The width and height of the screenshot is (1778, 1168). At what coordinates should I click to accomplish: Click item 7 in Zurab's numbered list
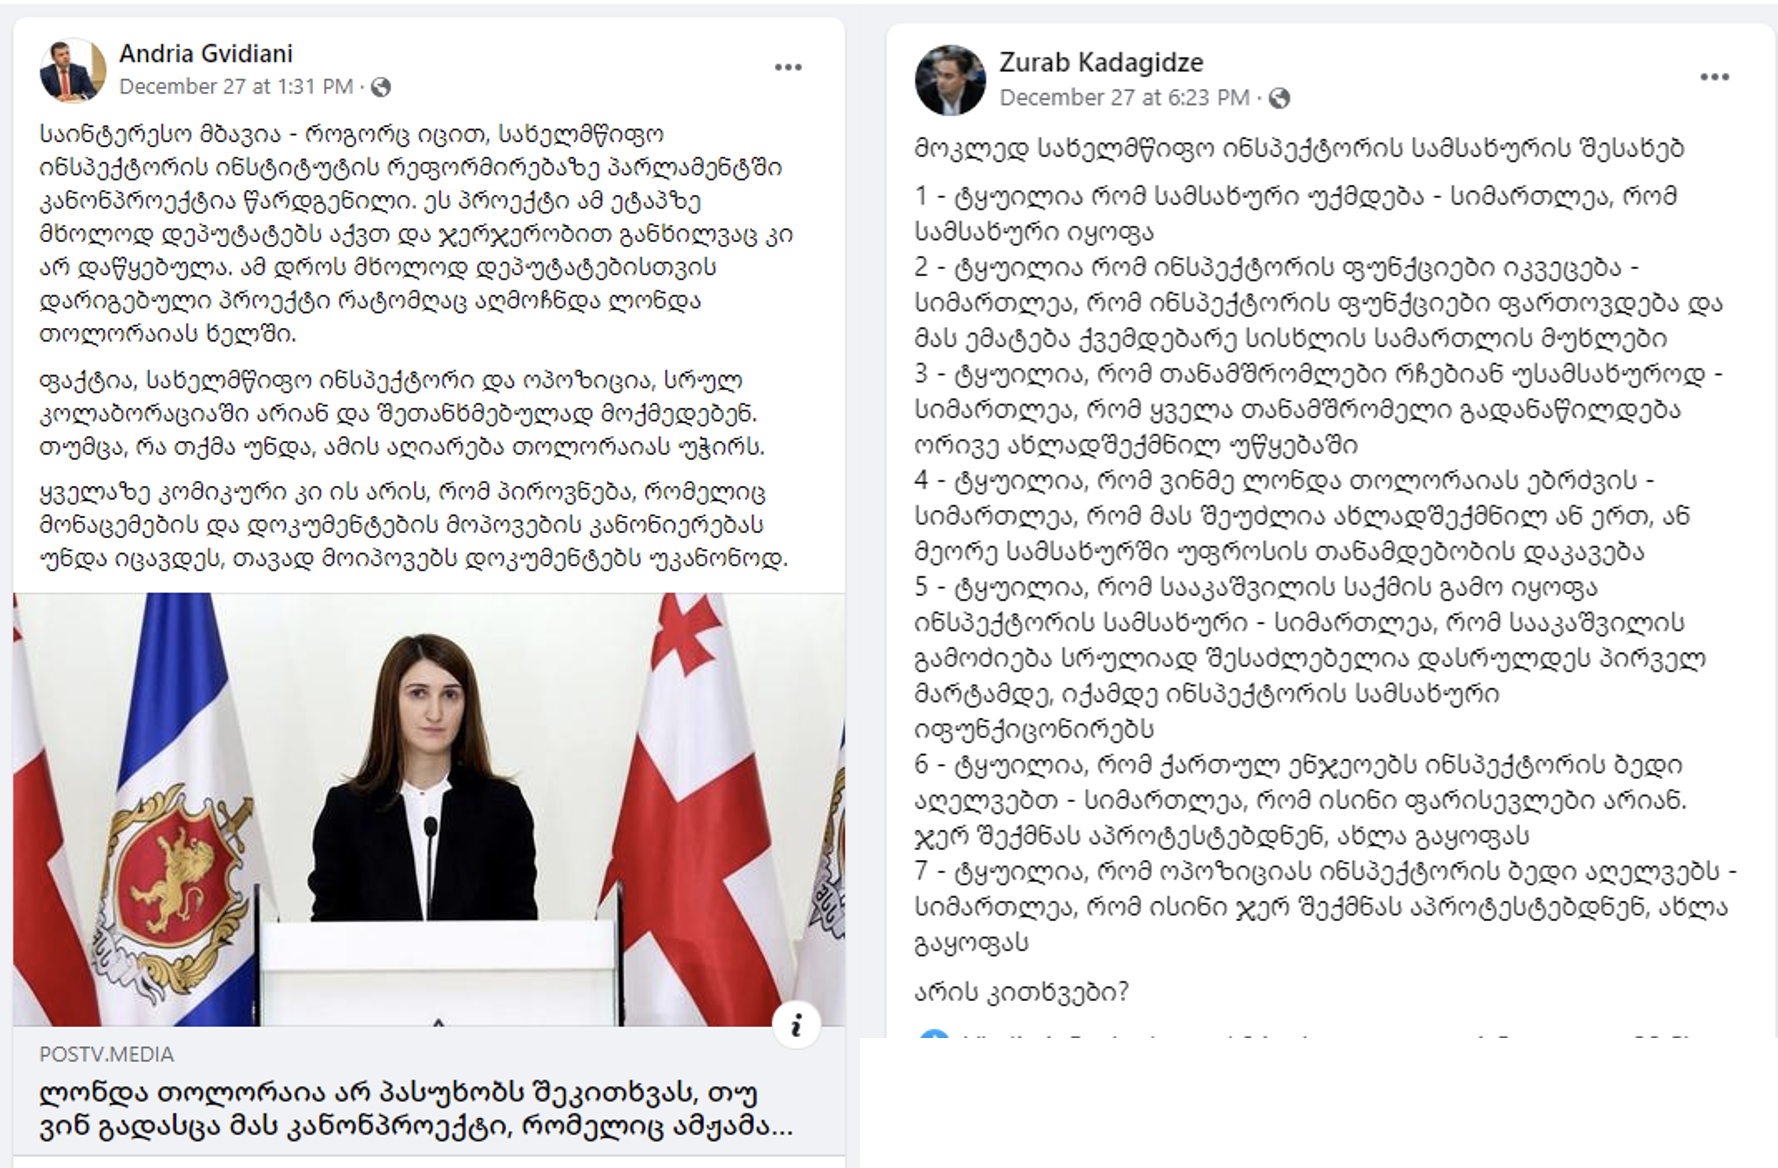coord(1325,907)
